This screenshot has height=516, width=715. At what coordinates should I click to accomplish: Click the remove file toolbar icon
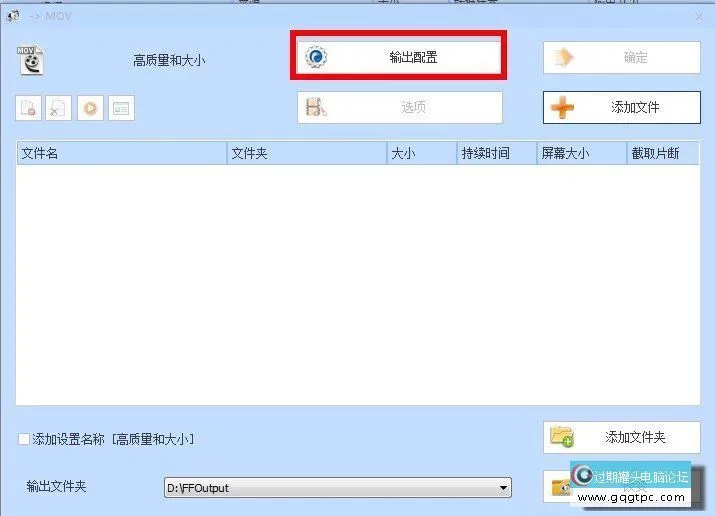click(28, 108)
